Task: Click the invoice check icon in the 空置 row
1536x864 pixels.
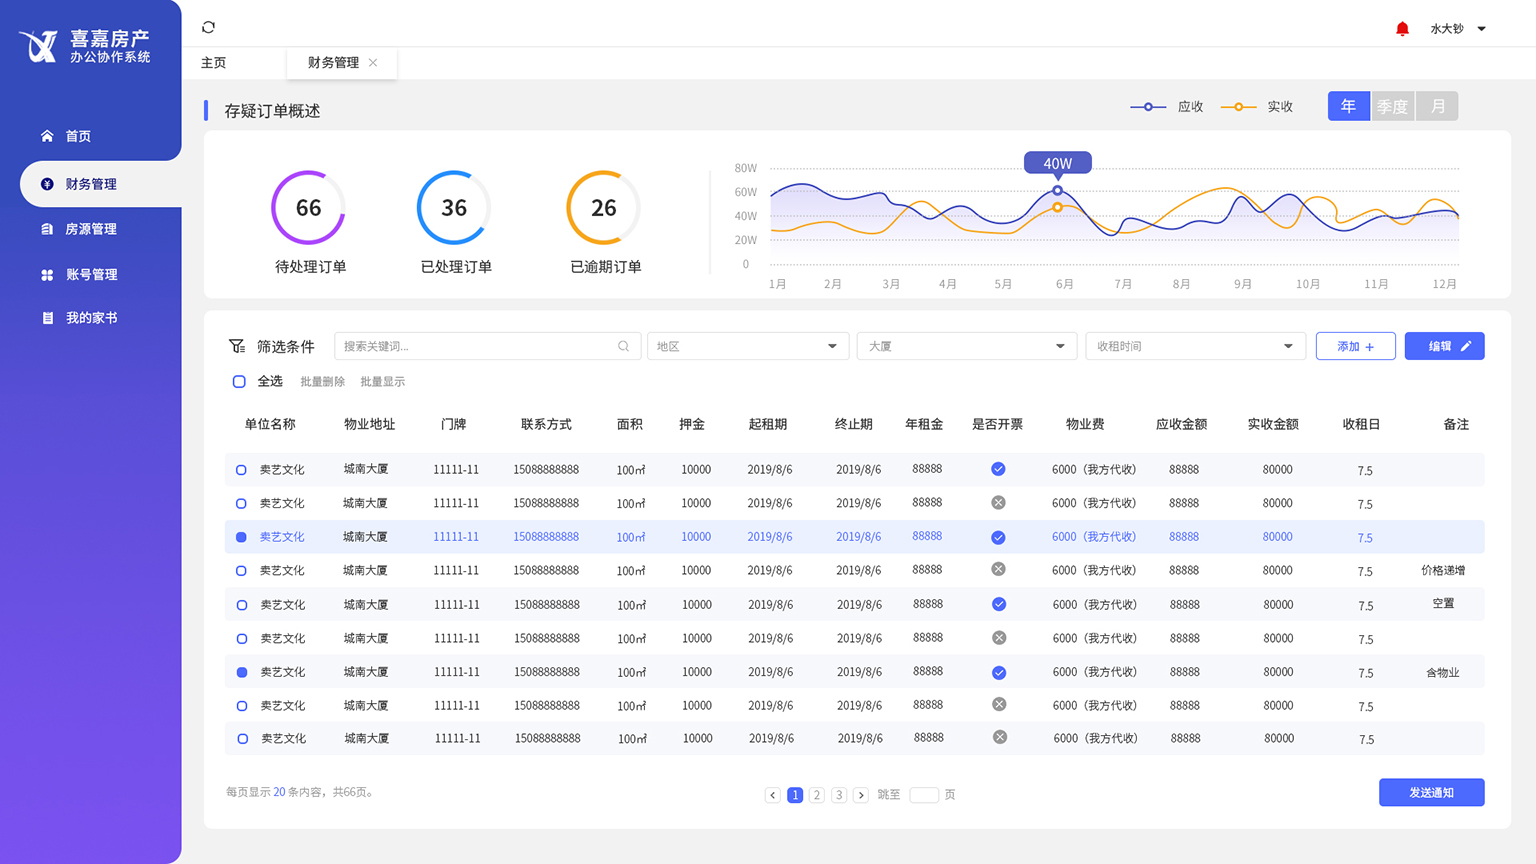Action: pyautogui.click(x=999, y=604)
